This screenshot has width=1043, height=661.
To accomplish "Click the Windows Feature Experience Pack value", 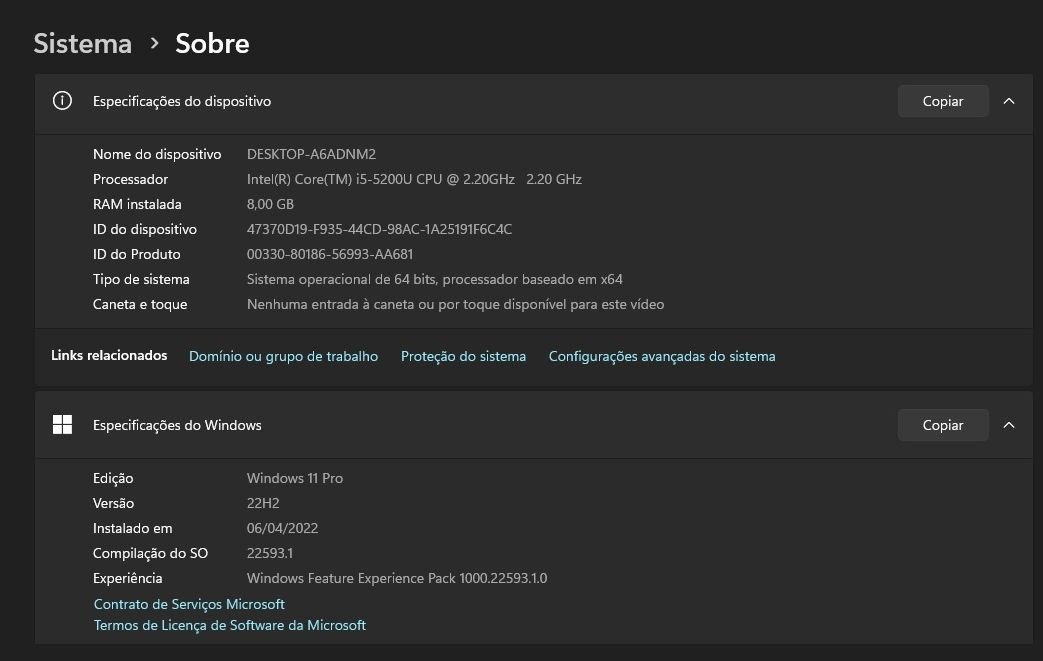I will tap(396, 579).
